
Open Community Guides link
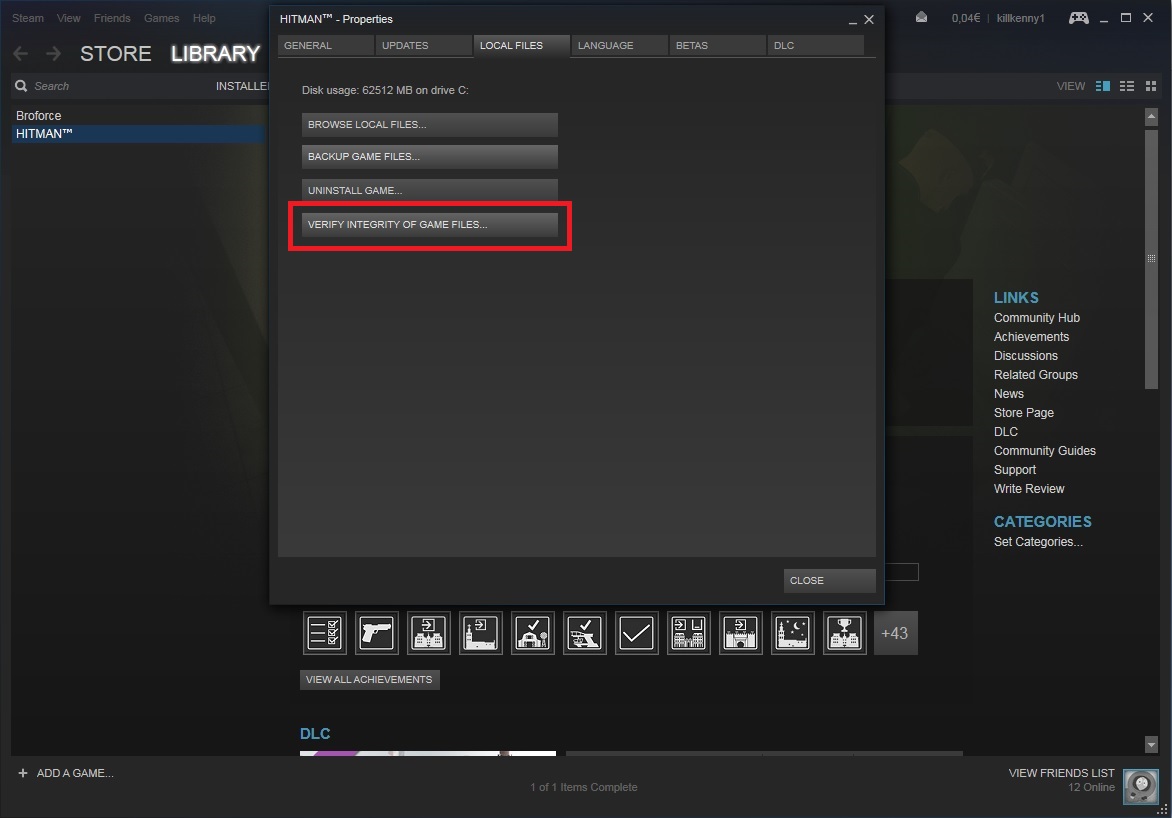click(x=1045, y=451)
